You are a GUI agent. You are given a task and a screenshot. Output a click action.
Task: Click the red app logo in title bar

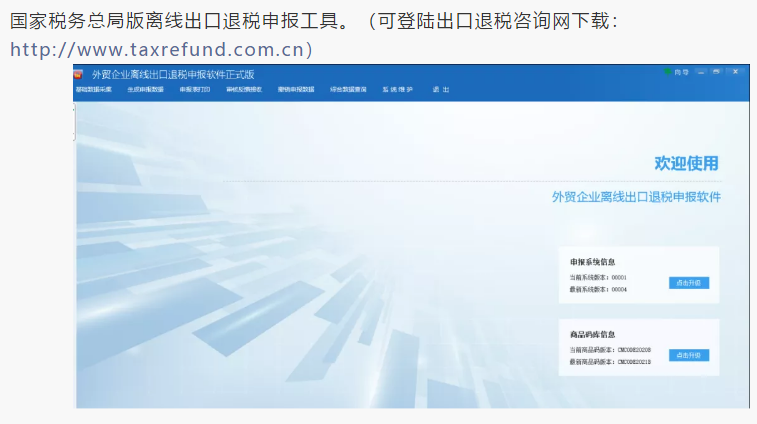79,73
